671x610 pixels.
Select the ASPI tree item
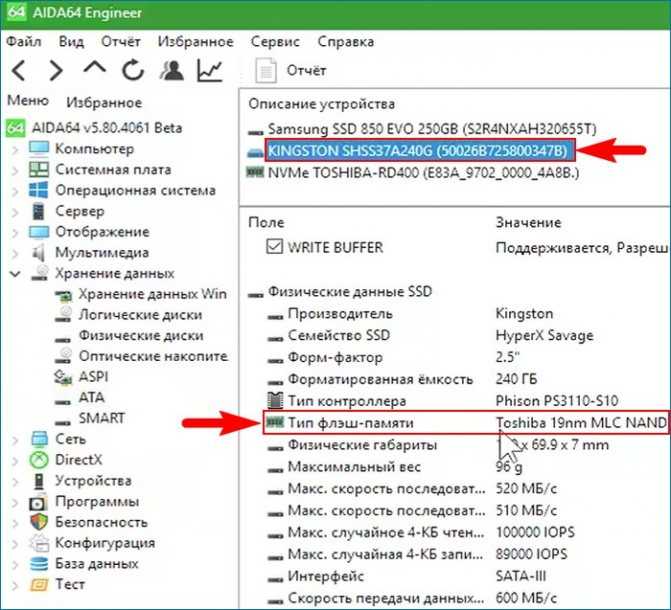pos(93,377)
